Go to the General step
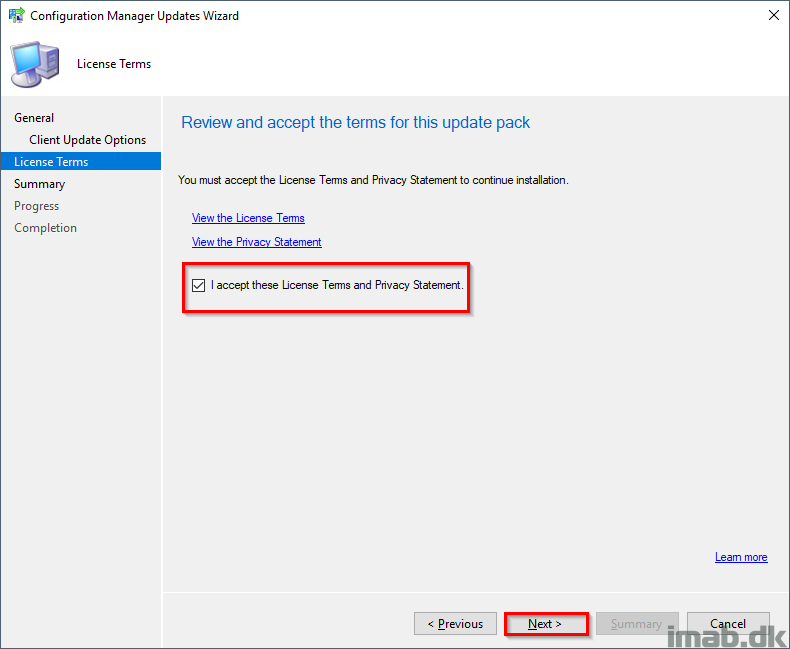The height and width of the screenshot is (649, 790). 34,117
